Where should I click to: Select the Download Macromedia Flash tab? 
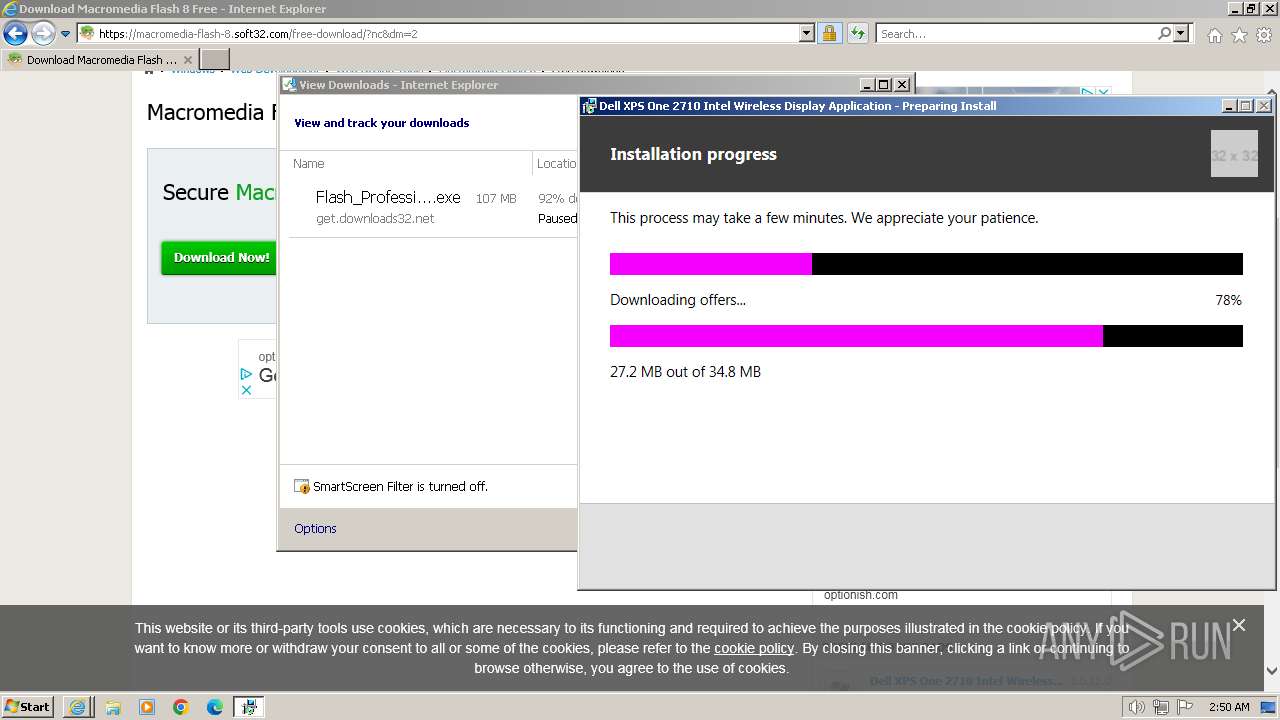click(x=99, y=59)
